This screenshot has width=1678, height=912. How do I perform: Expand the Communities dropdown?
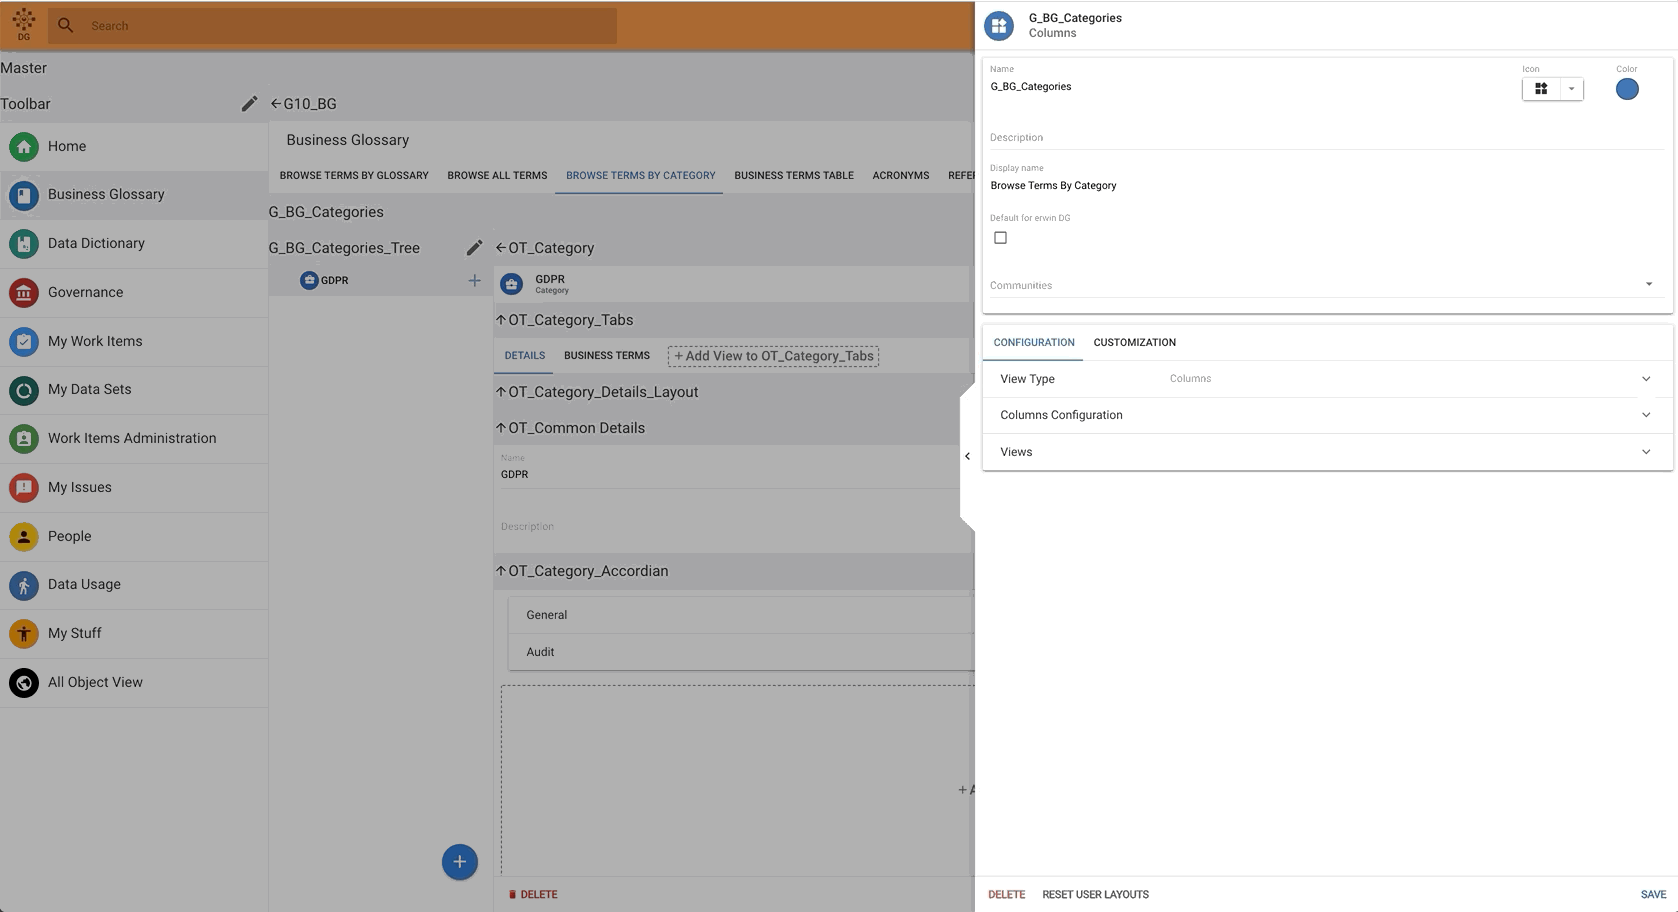(x=1648, y=285)
